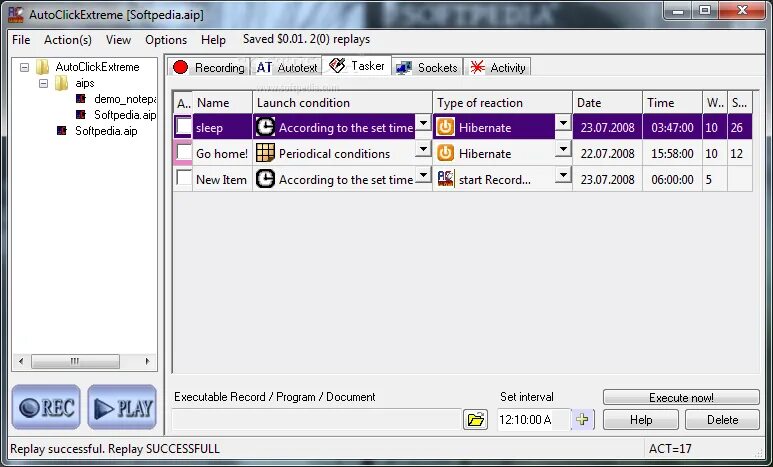Open the launch condition dropdown for sleep

pos(423,123)
